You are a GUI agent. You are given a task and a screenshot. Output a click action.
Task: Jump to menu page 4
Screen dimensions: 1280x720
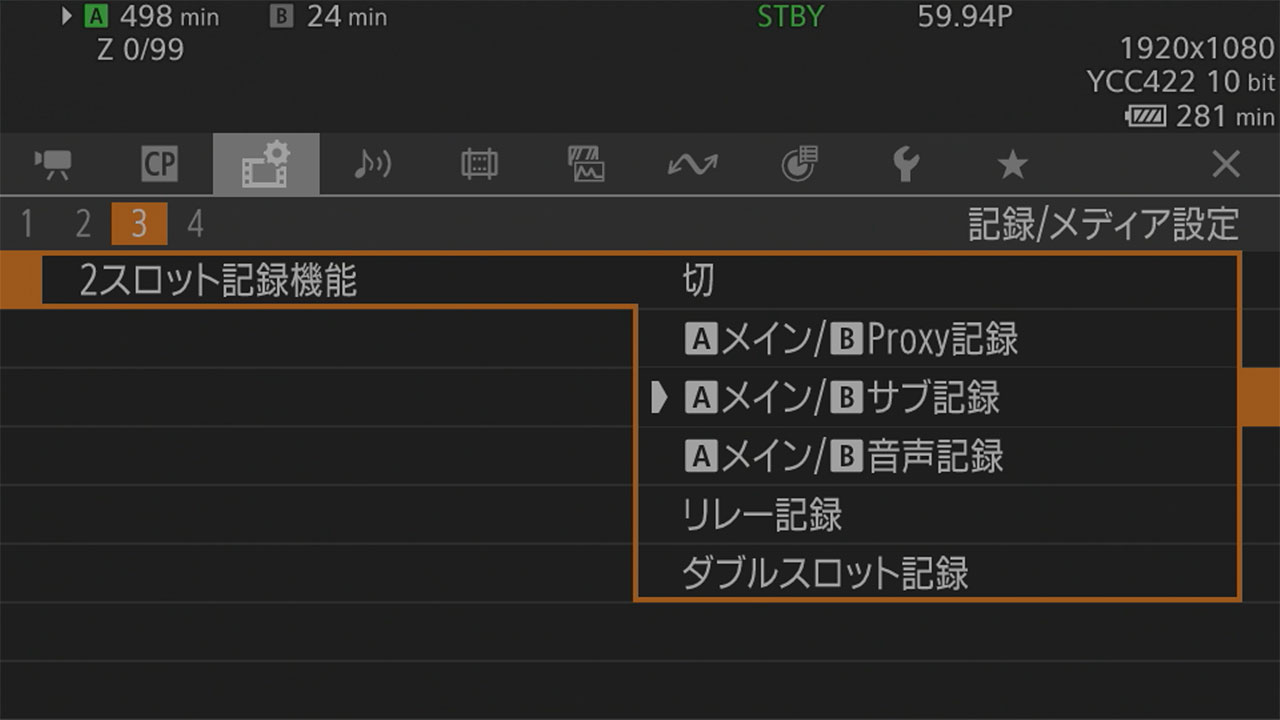pyautogui.click(x=195, y=224)
